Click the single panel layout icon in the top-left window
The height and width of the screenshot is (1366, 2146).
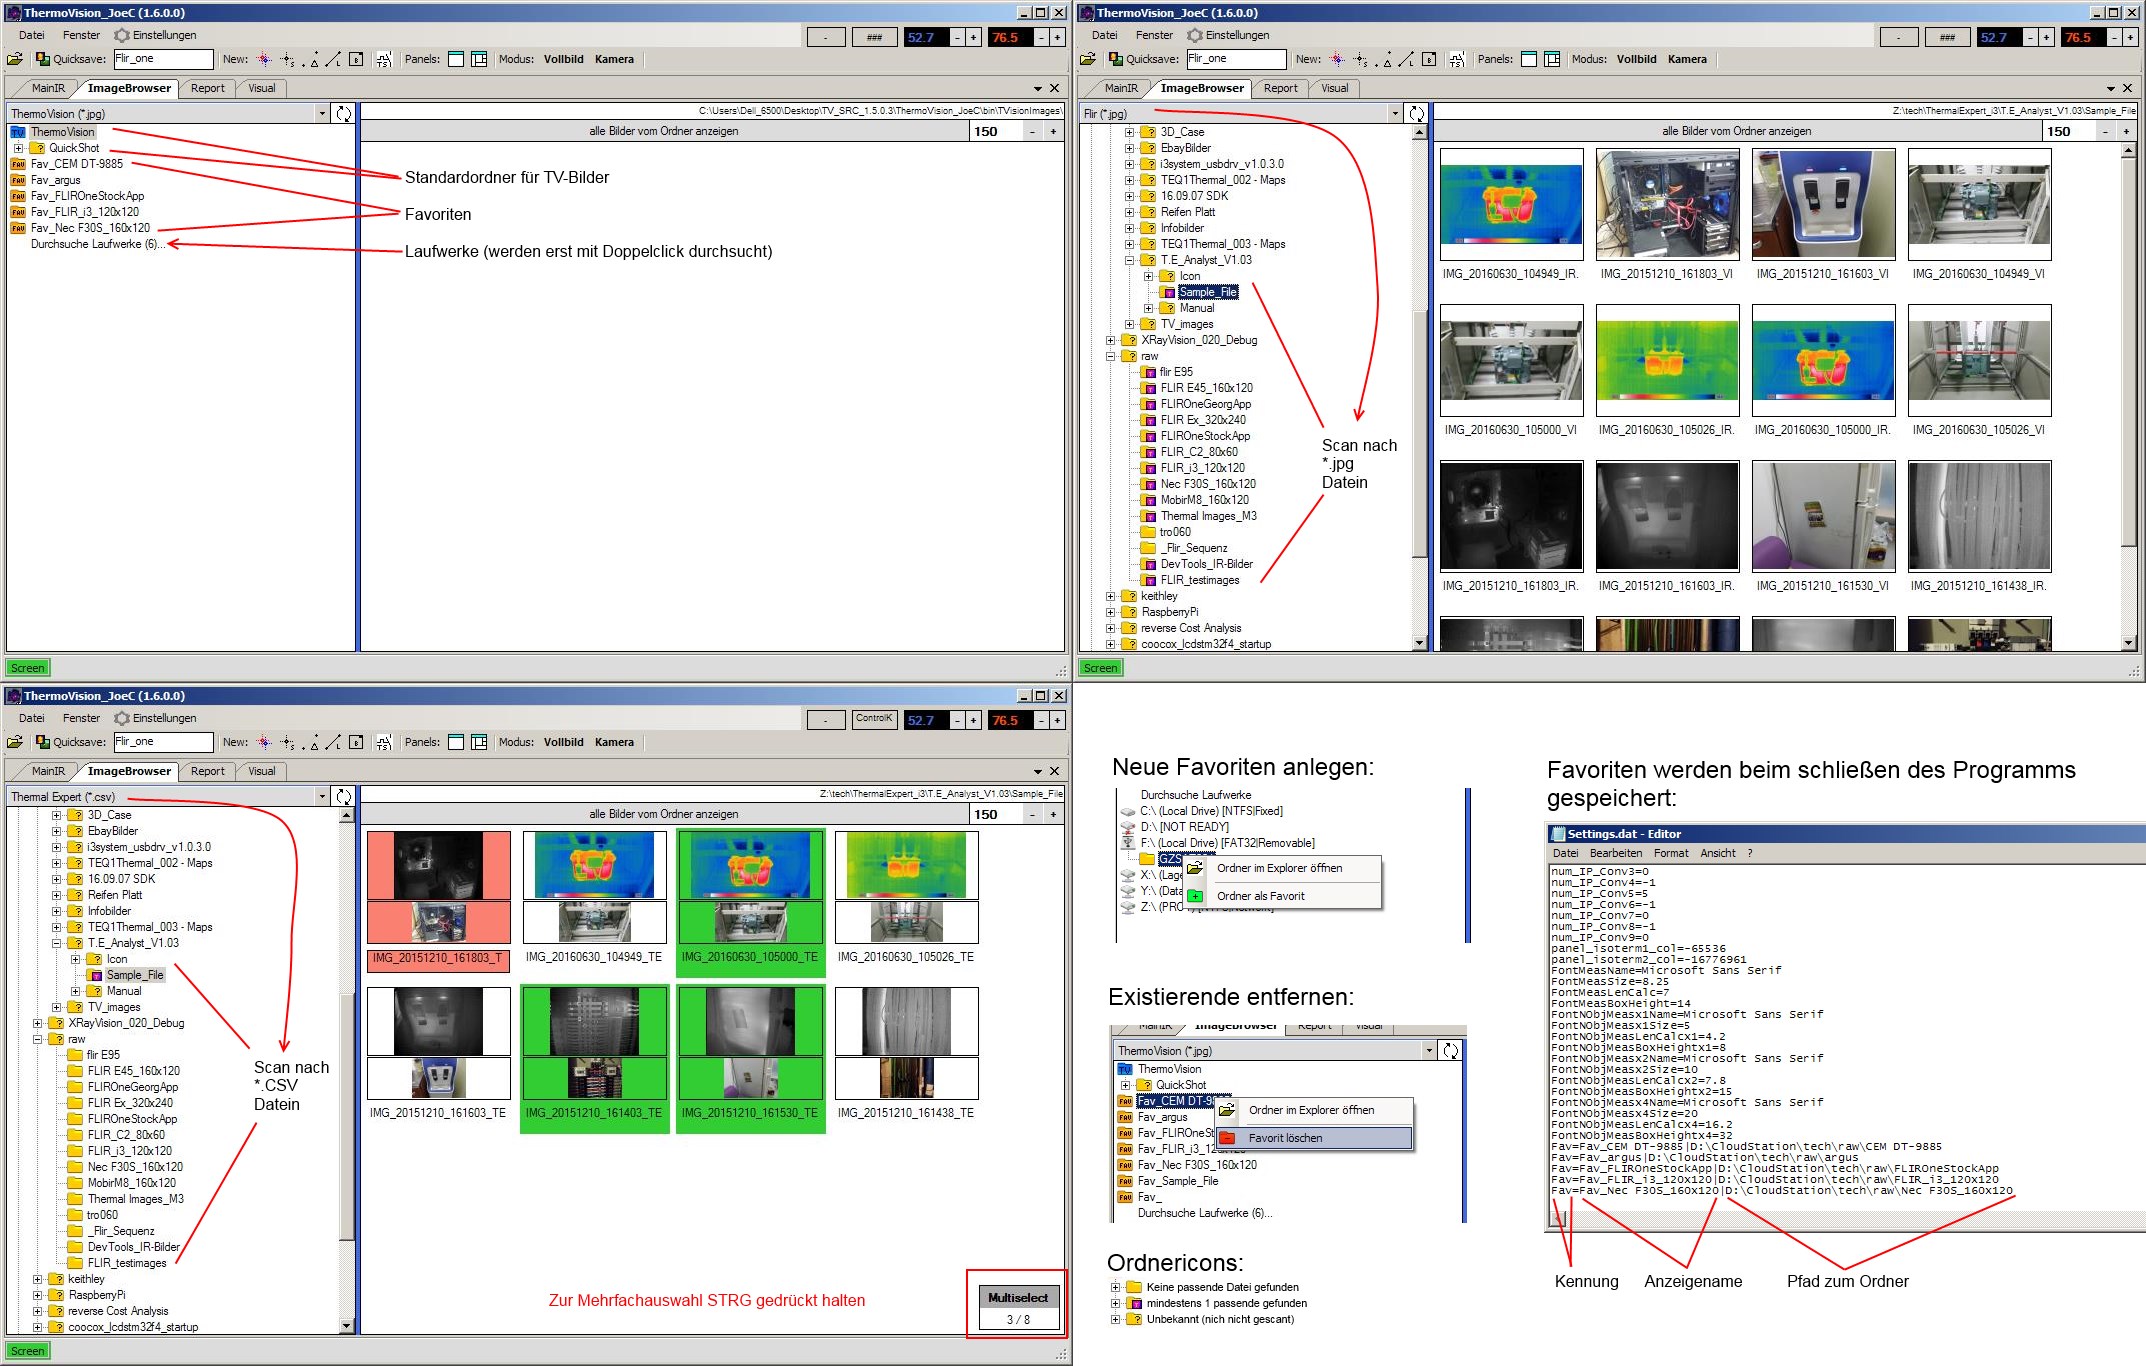tap(456, 59)
